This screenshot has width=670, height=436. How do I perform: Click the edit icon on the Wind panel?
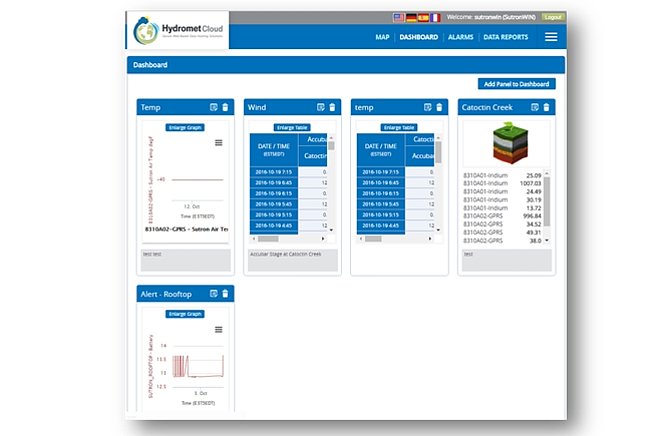coord(320,107)
